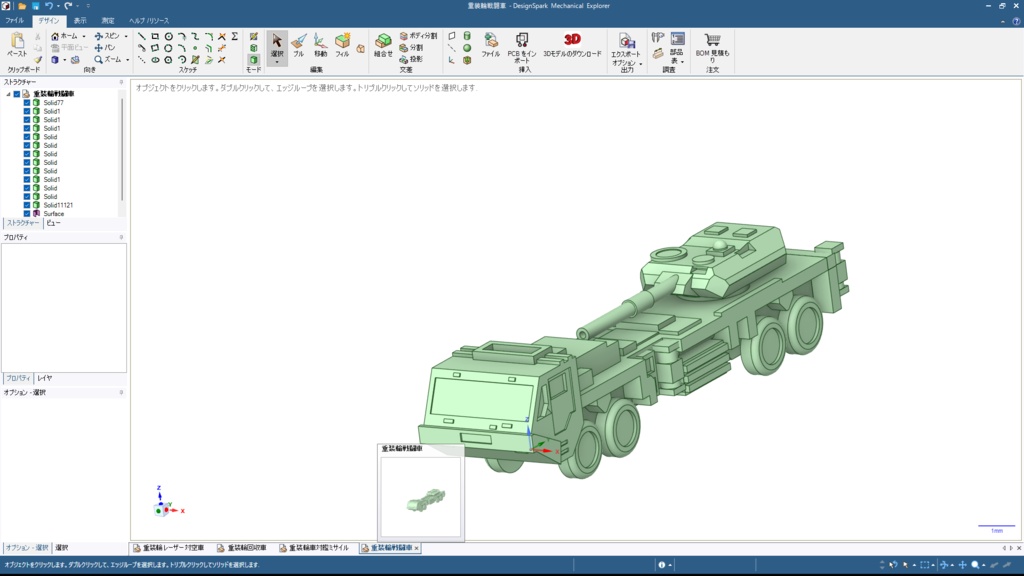Uncheck the Solid77 visibility checkbox
1024x576 pixels.
27,103
